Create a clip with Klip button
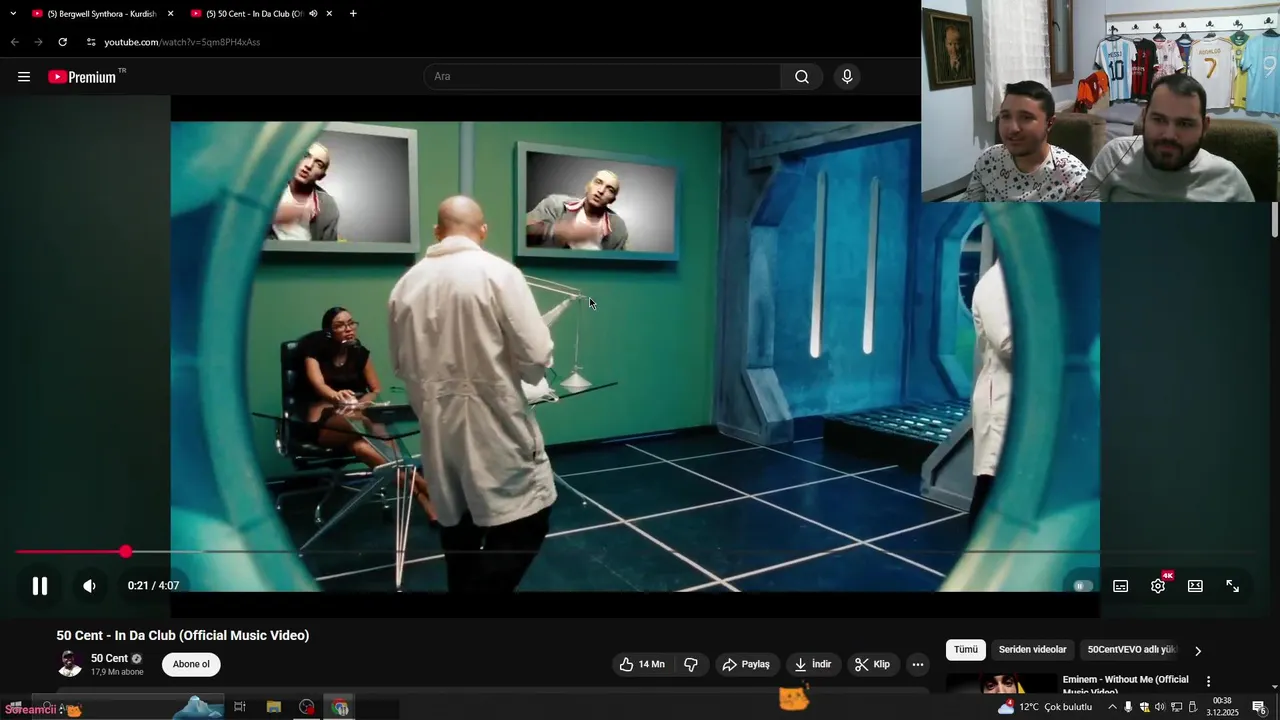Image resolution: width=1280 pixels, height=720 pixels. 873,664
